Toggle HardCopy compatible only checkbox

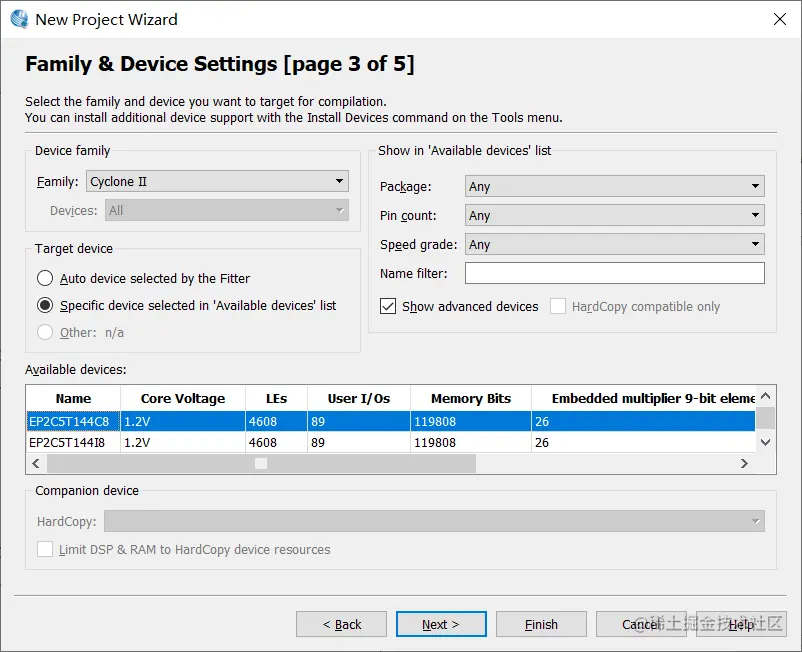coord(558,306)
